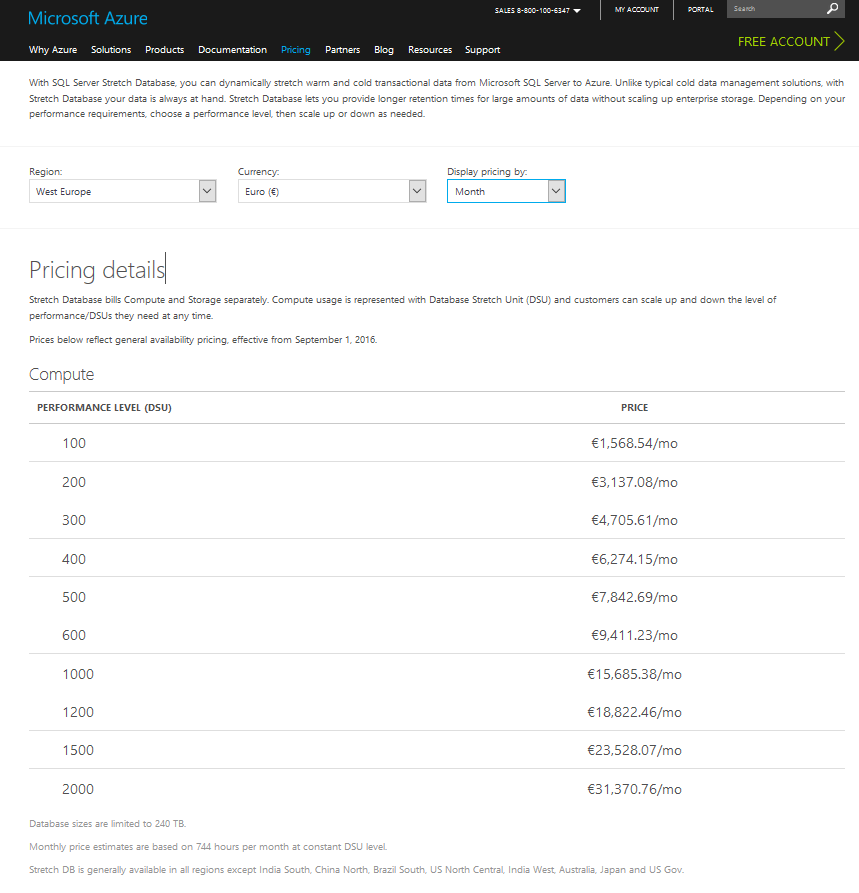Click the PRICE column header
Image resolution: width=859 pixels, height=893 pixels.
pyautogui.click(x=635, y=407)
